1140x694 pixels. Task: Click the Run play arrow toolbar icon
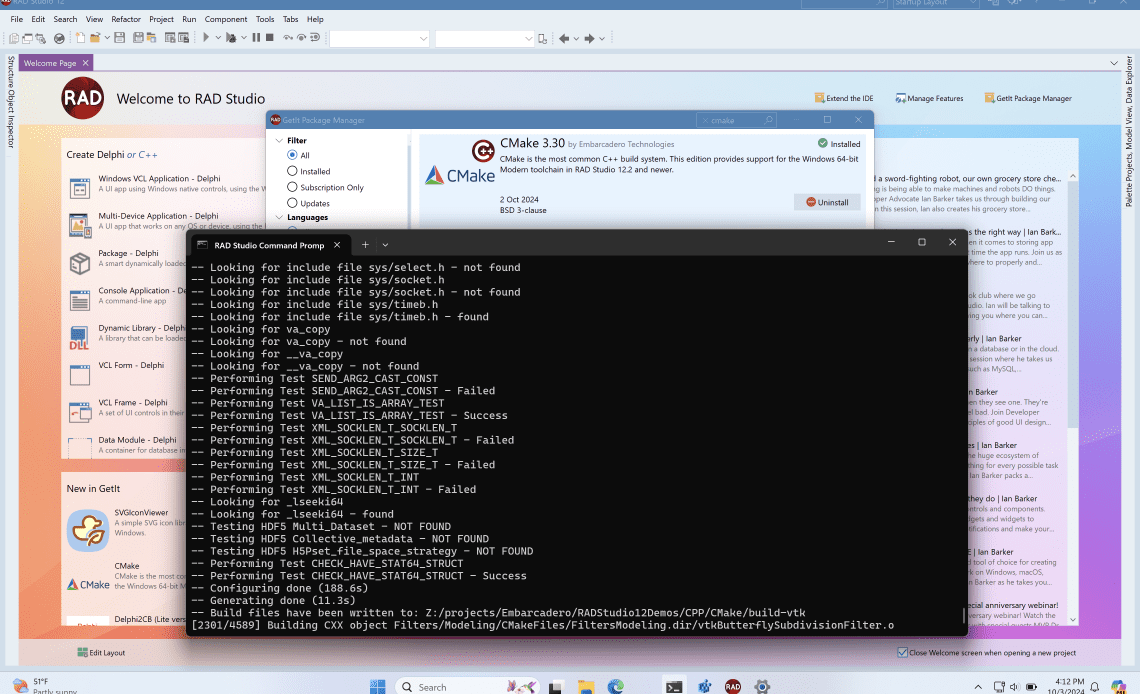206,38
